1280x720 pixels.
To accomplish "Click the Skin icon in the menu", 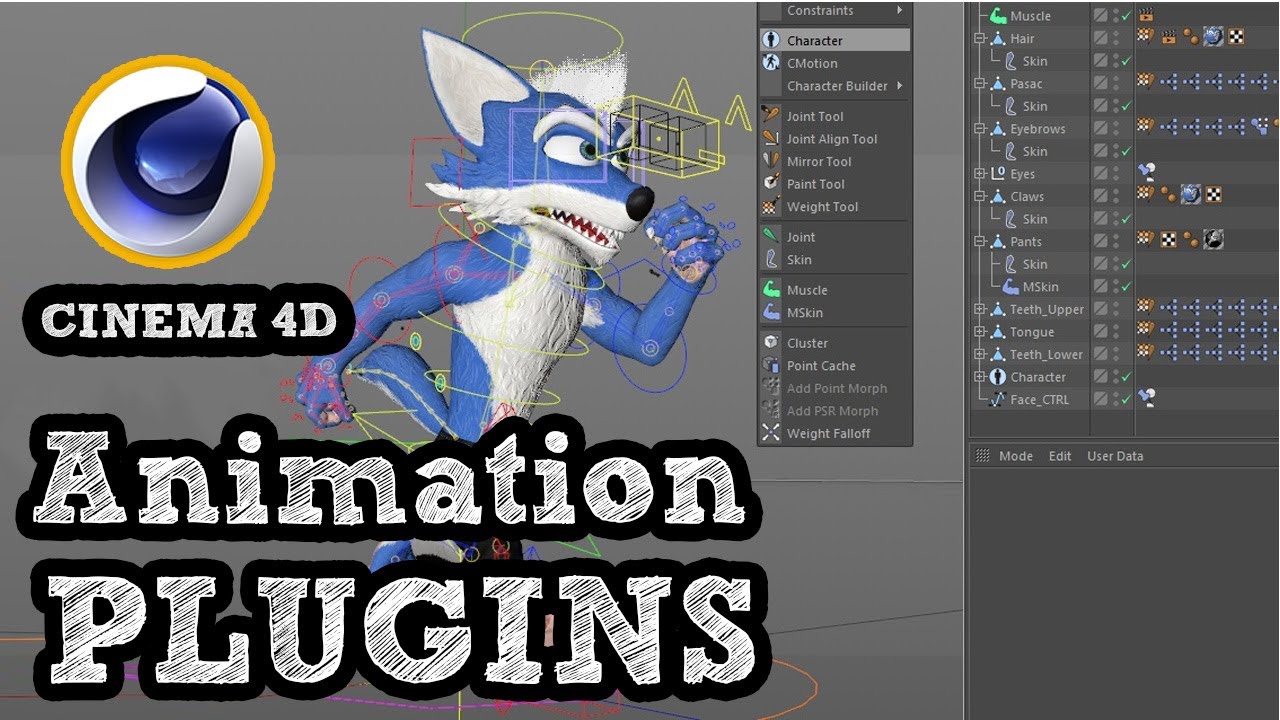I will tap(771, 259).
